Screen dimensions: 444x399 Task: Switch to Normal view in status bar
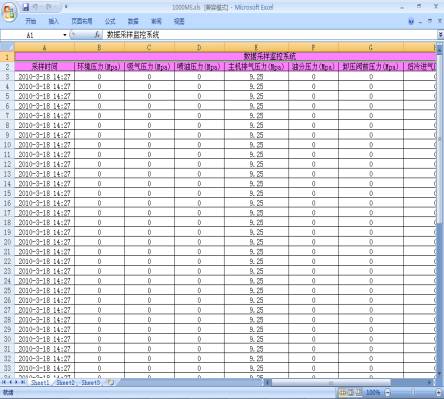(x=343, y=392)
